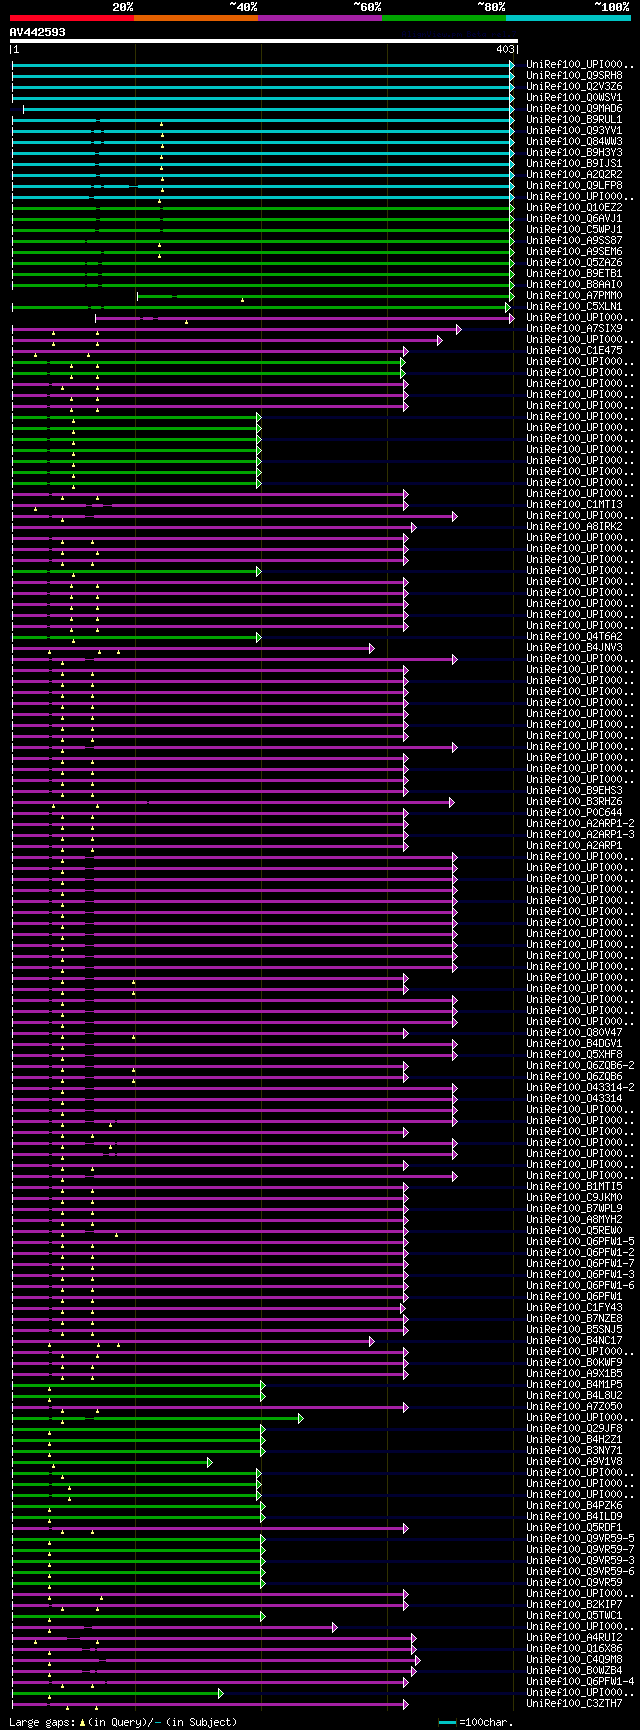640x1730 pixels.
Task: Open hit UniRef100_Q10EZ2
Action: tap(574, 207)
